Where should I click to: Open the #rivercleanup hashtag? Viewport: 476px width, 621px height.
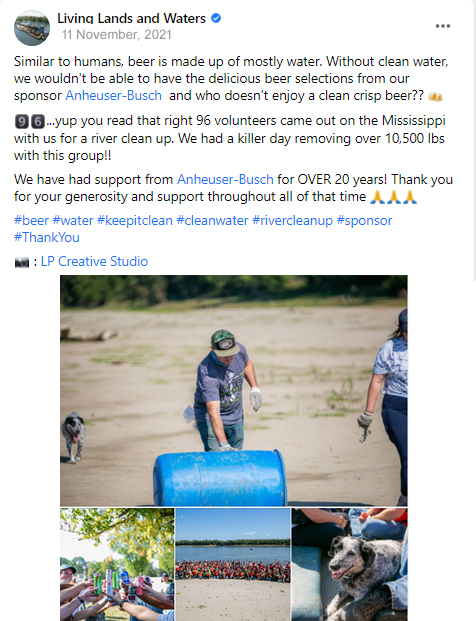[293, 220]
